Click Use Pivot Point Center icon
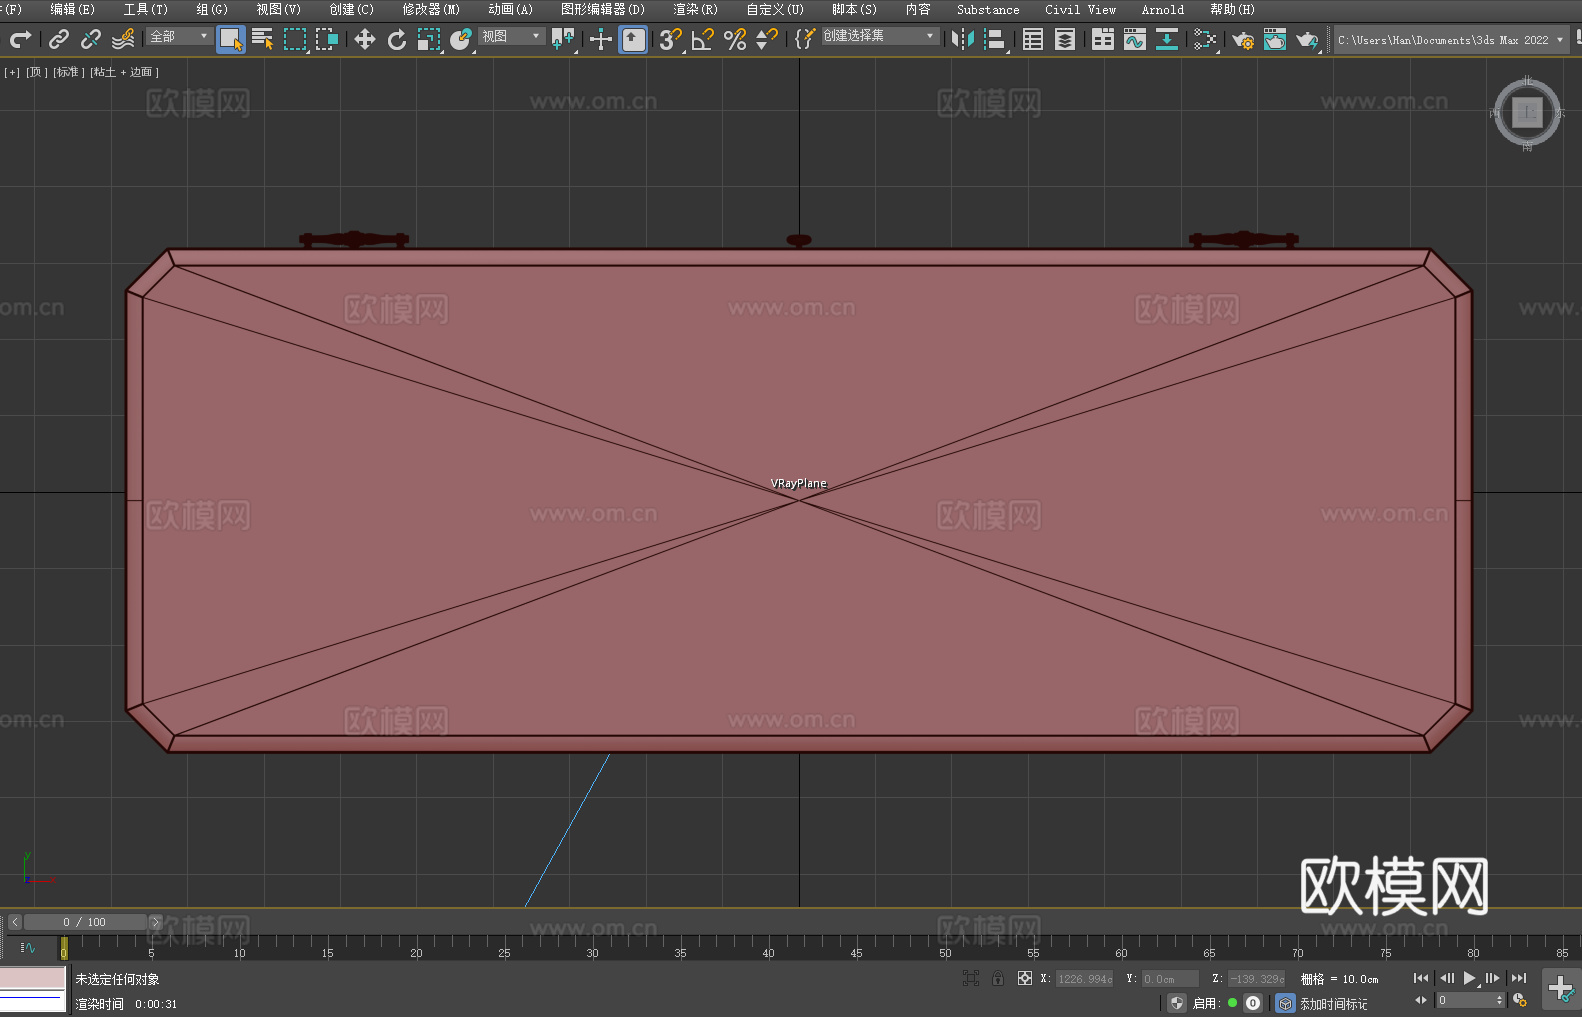 click(x=563, y=39)
